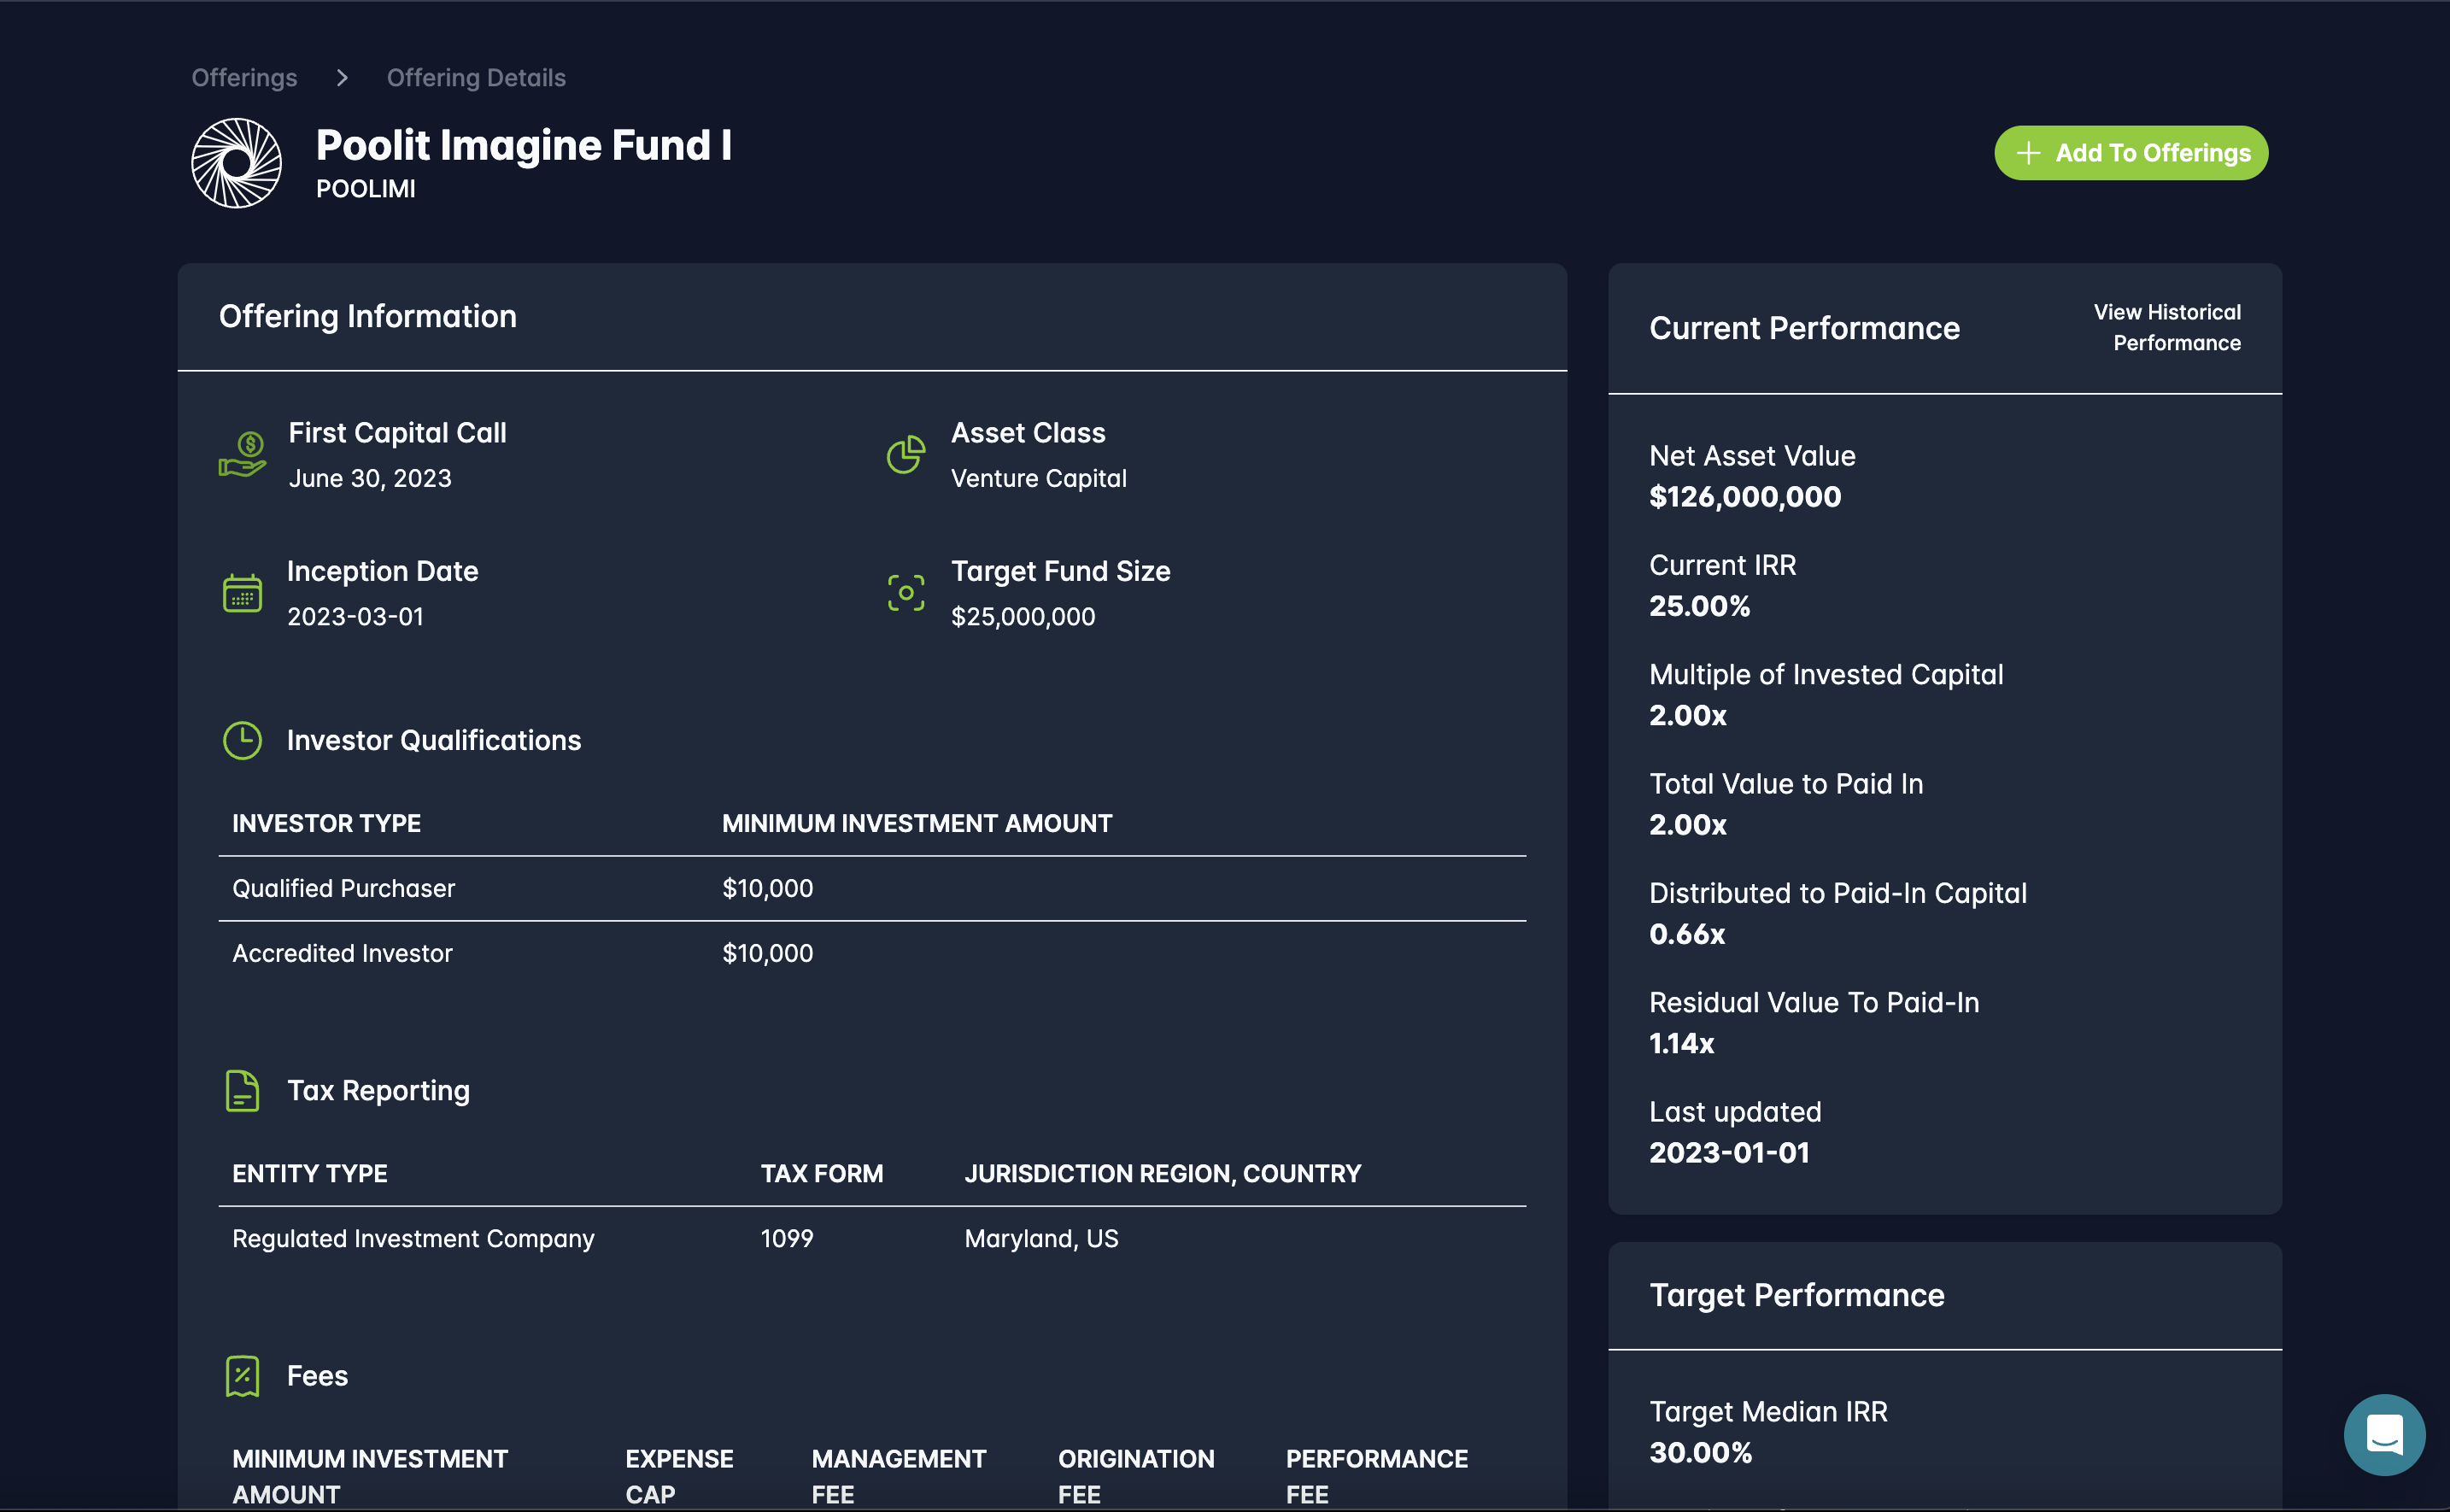
Task: Click the Minimum Investment Amount column header
Action: coord(916,823)
